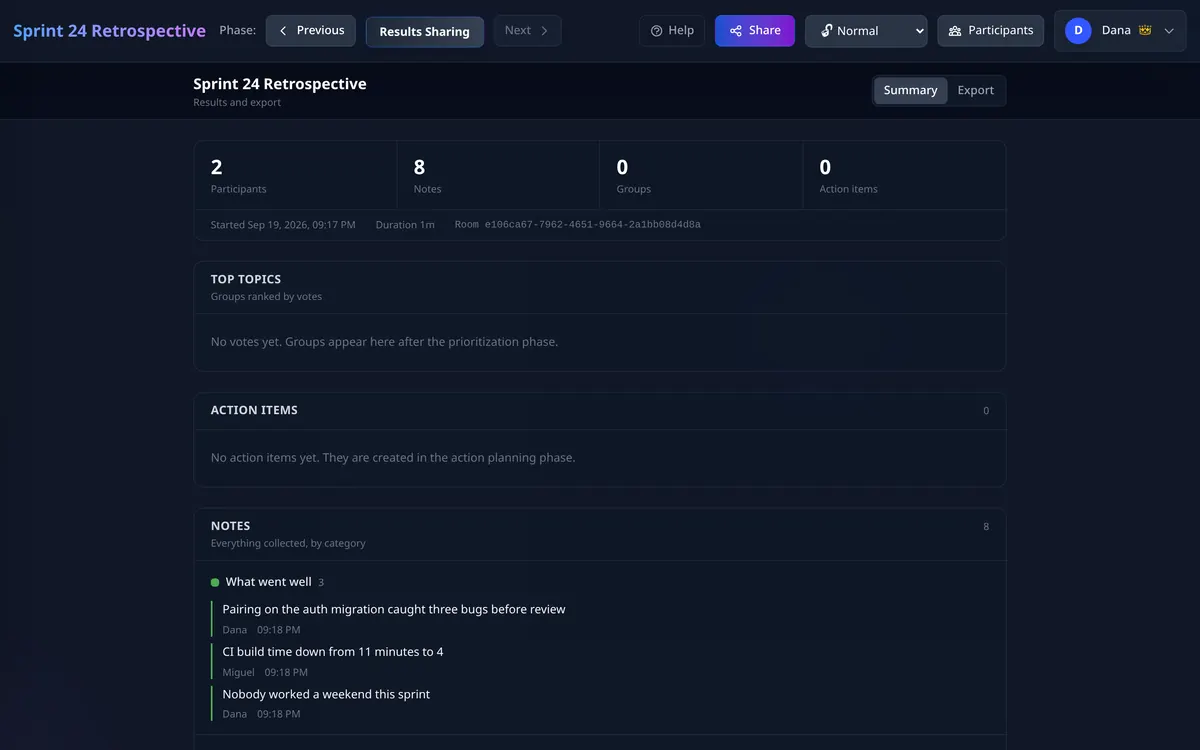Open the Normal mode dropdown
The height and width of the screenshot is (750, 1200).
click(866, 31)
